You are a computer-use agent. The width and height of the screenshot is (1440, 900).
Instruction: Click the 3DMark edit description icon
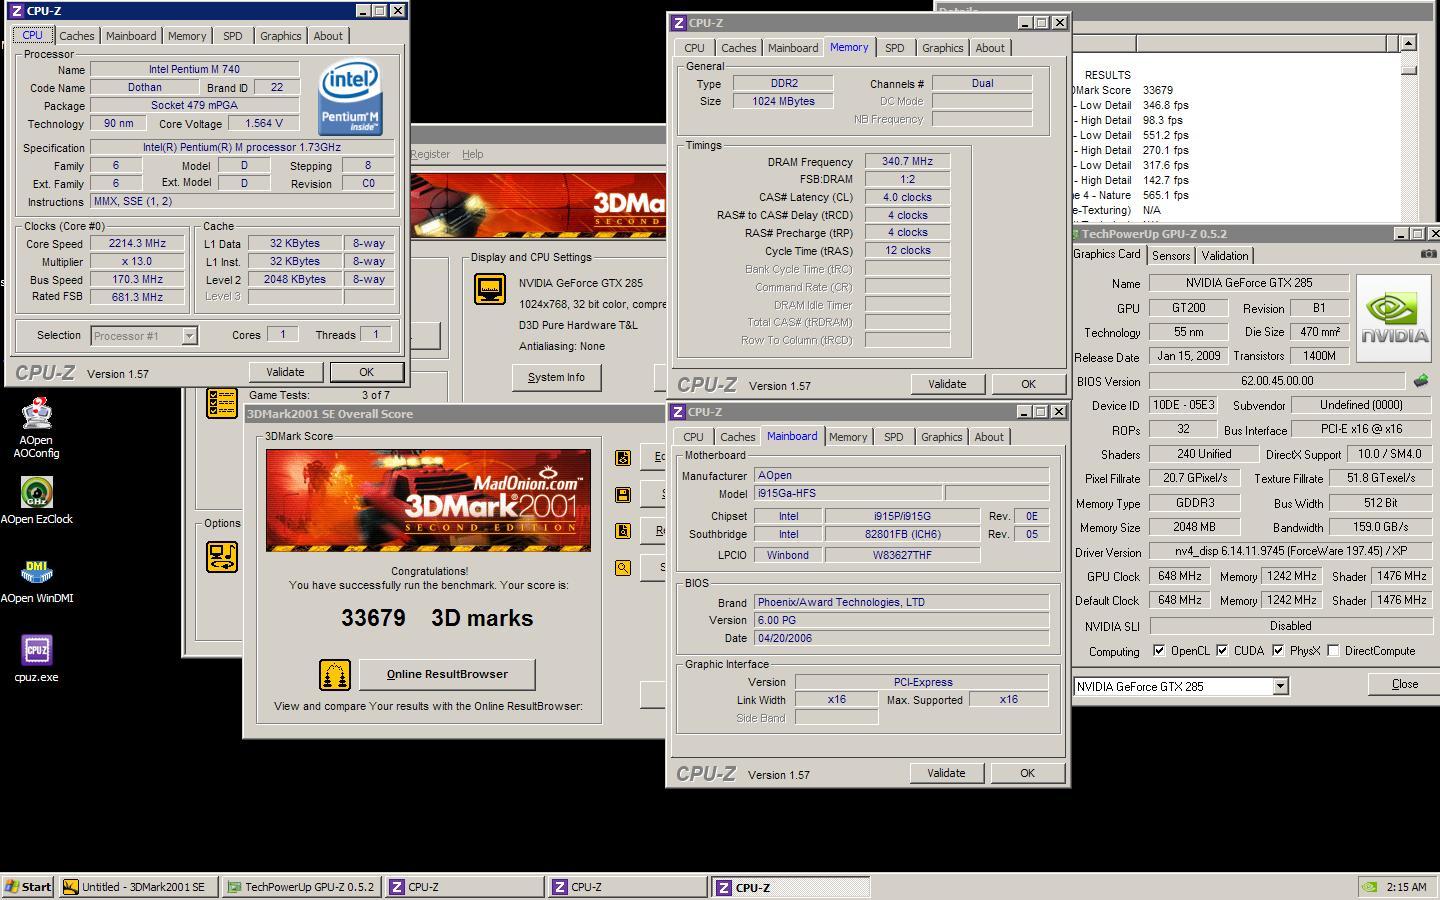click(623, 458)
